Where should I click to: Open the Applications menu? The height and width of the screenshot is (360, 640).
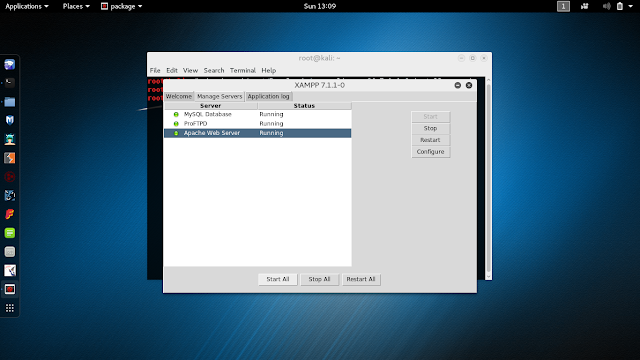click(x=27, y=6)
